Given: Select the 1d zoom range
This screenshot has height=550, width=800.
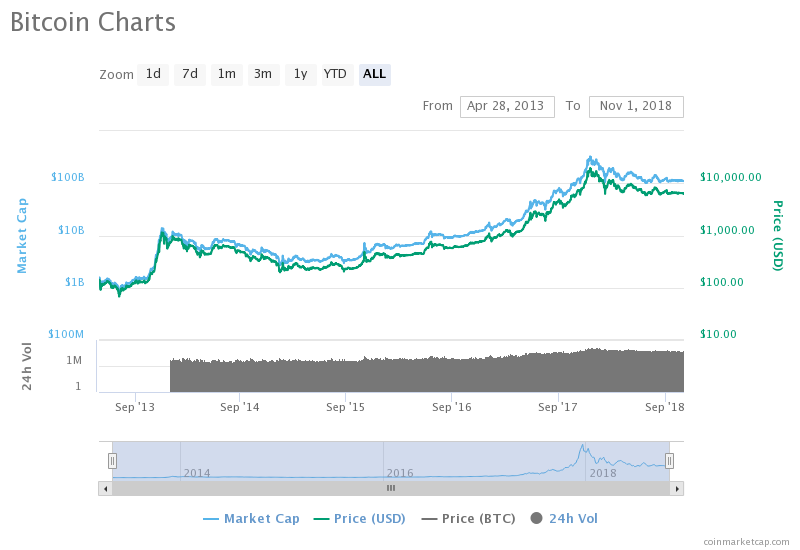Looking at the screenshot, I should coord(153,74).
